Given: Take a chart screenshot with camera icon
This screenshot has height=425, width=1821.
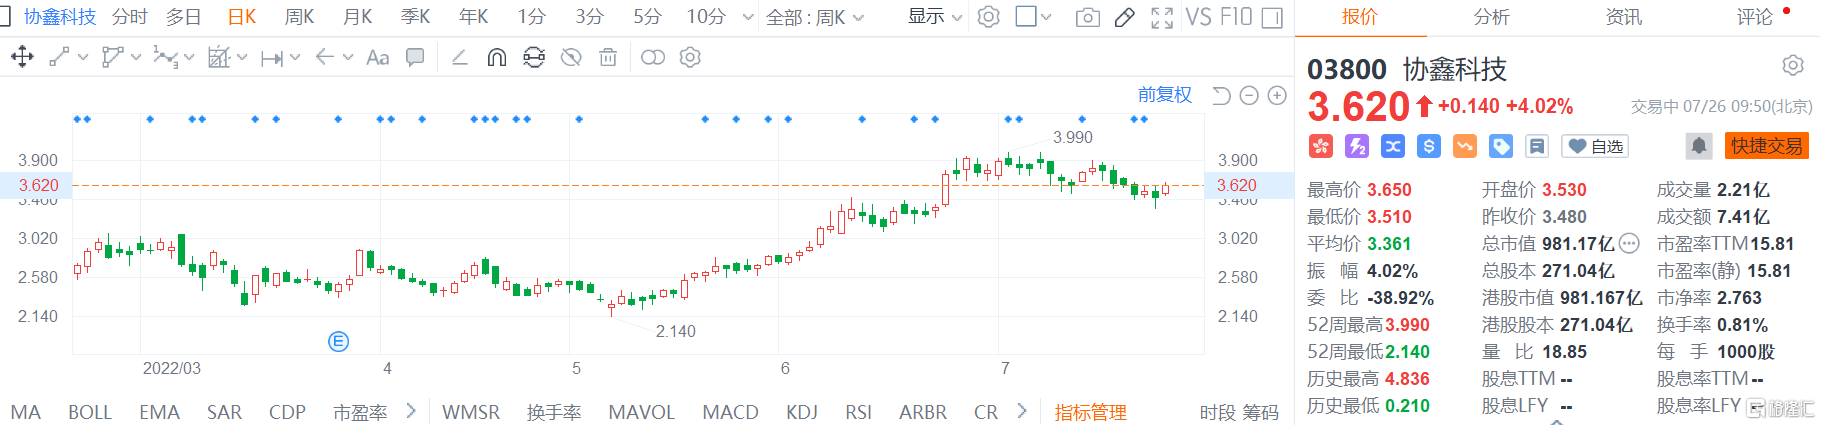Looking at the screenshot, I should click(x=1088, y=18).
